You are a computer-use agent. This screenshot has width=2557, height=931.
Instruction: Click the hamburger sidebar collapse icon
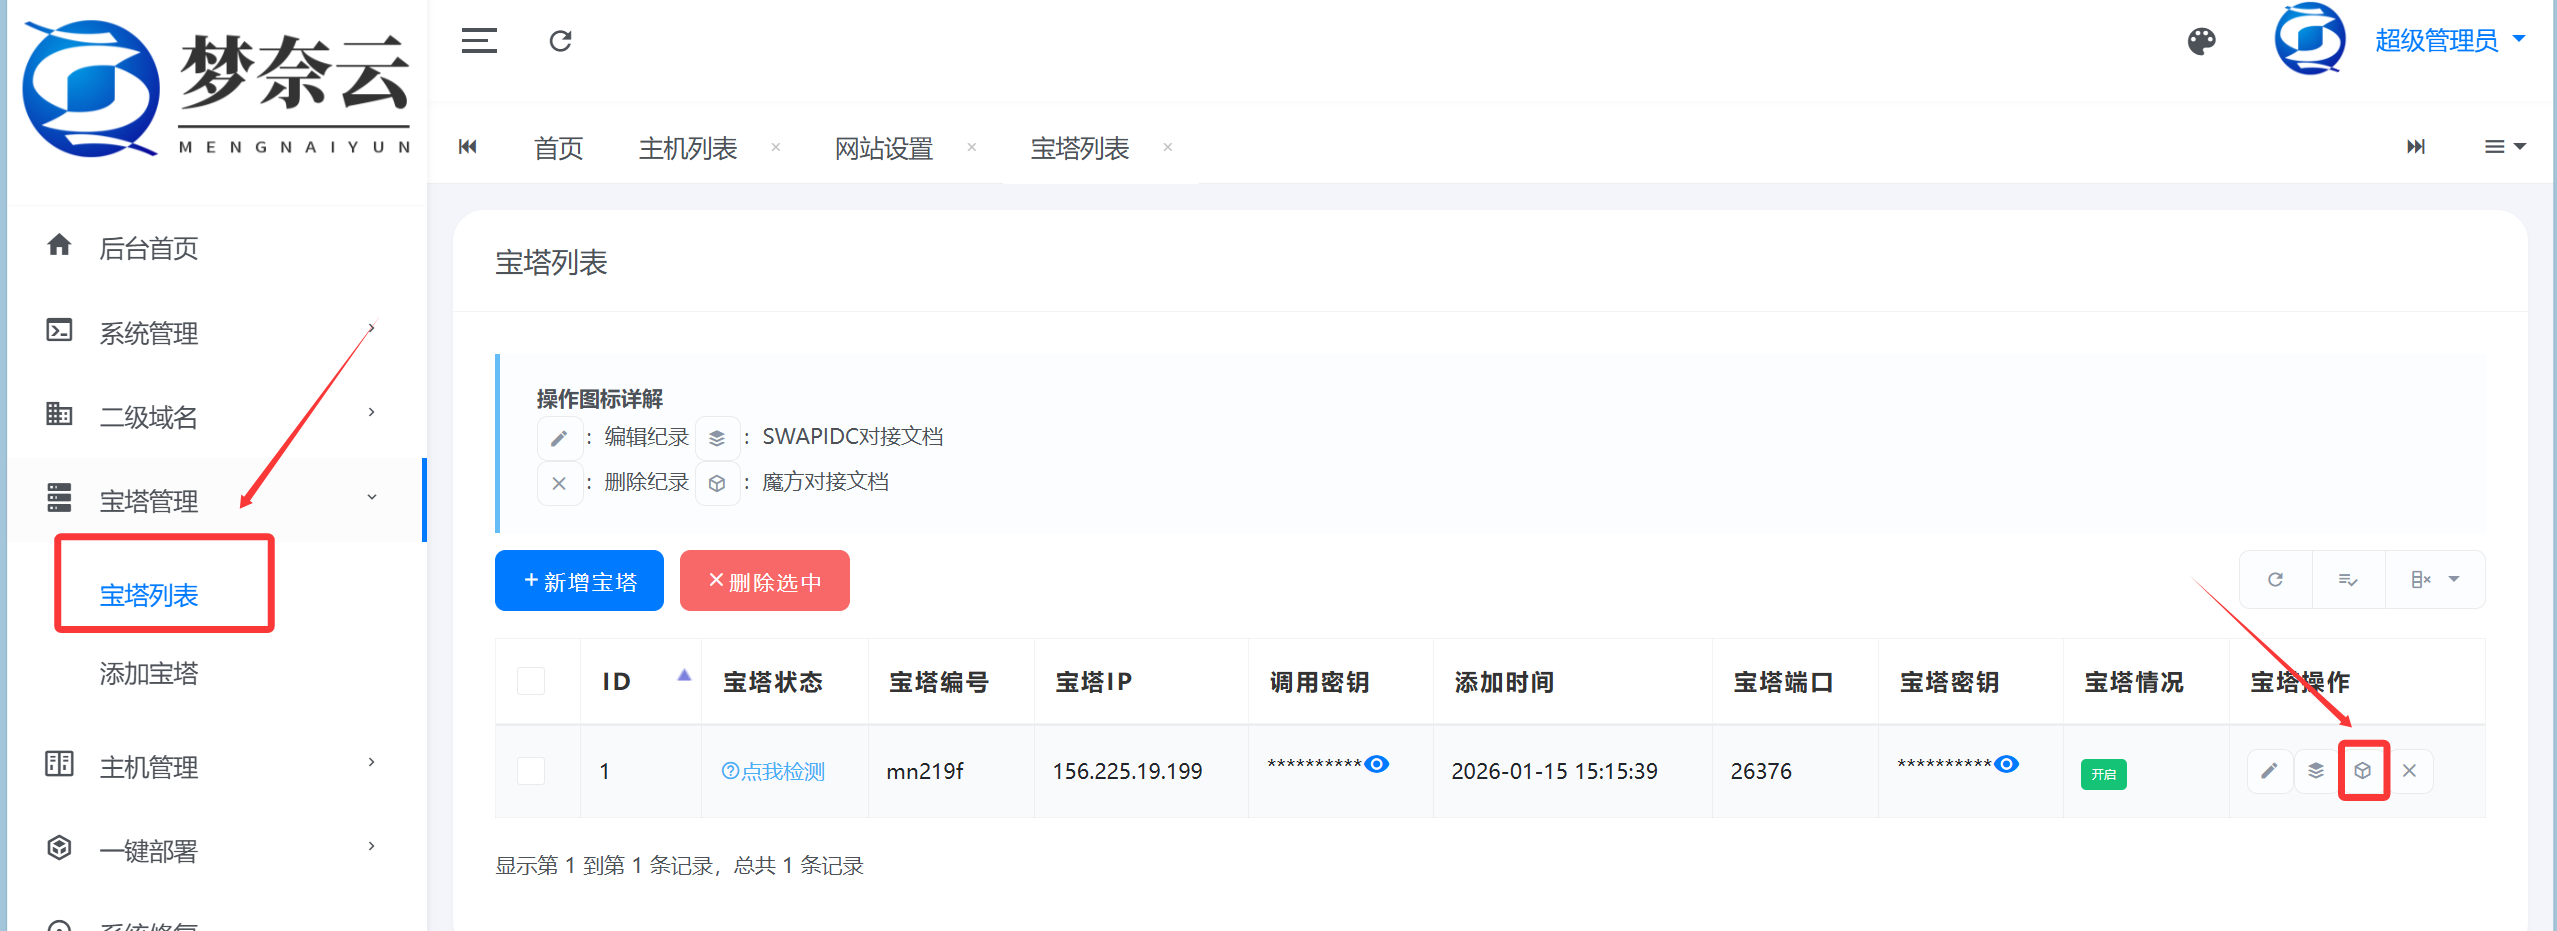pyautogui.click(x=479, y=41)
